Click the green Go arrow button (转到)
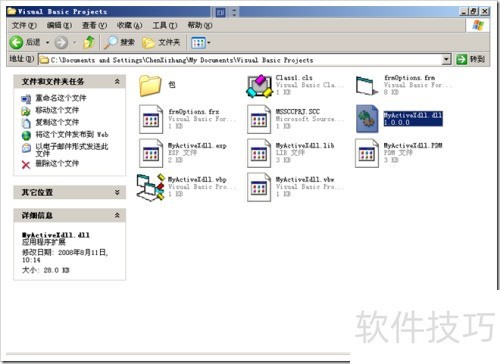 pyautogui.click(x=470, y=59)
